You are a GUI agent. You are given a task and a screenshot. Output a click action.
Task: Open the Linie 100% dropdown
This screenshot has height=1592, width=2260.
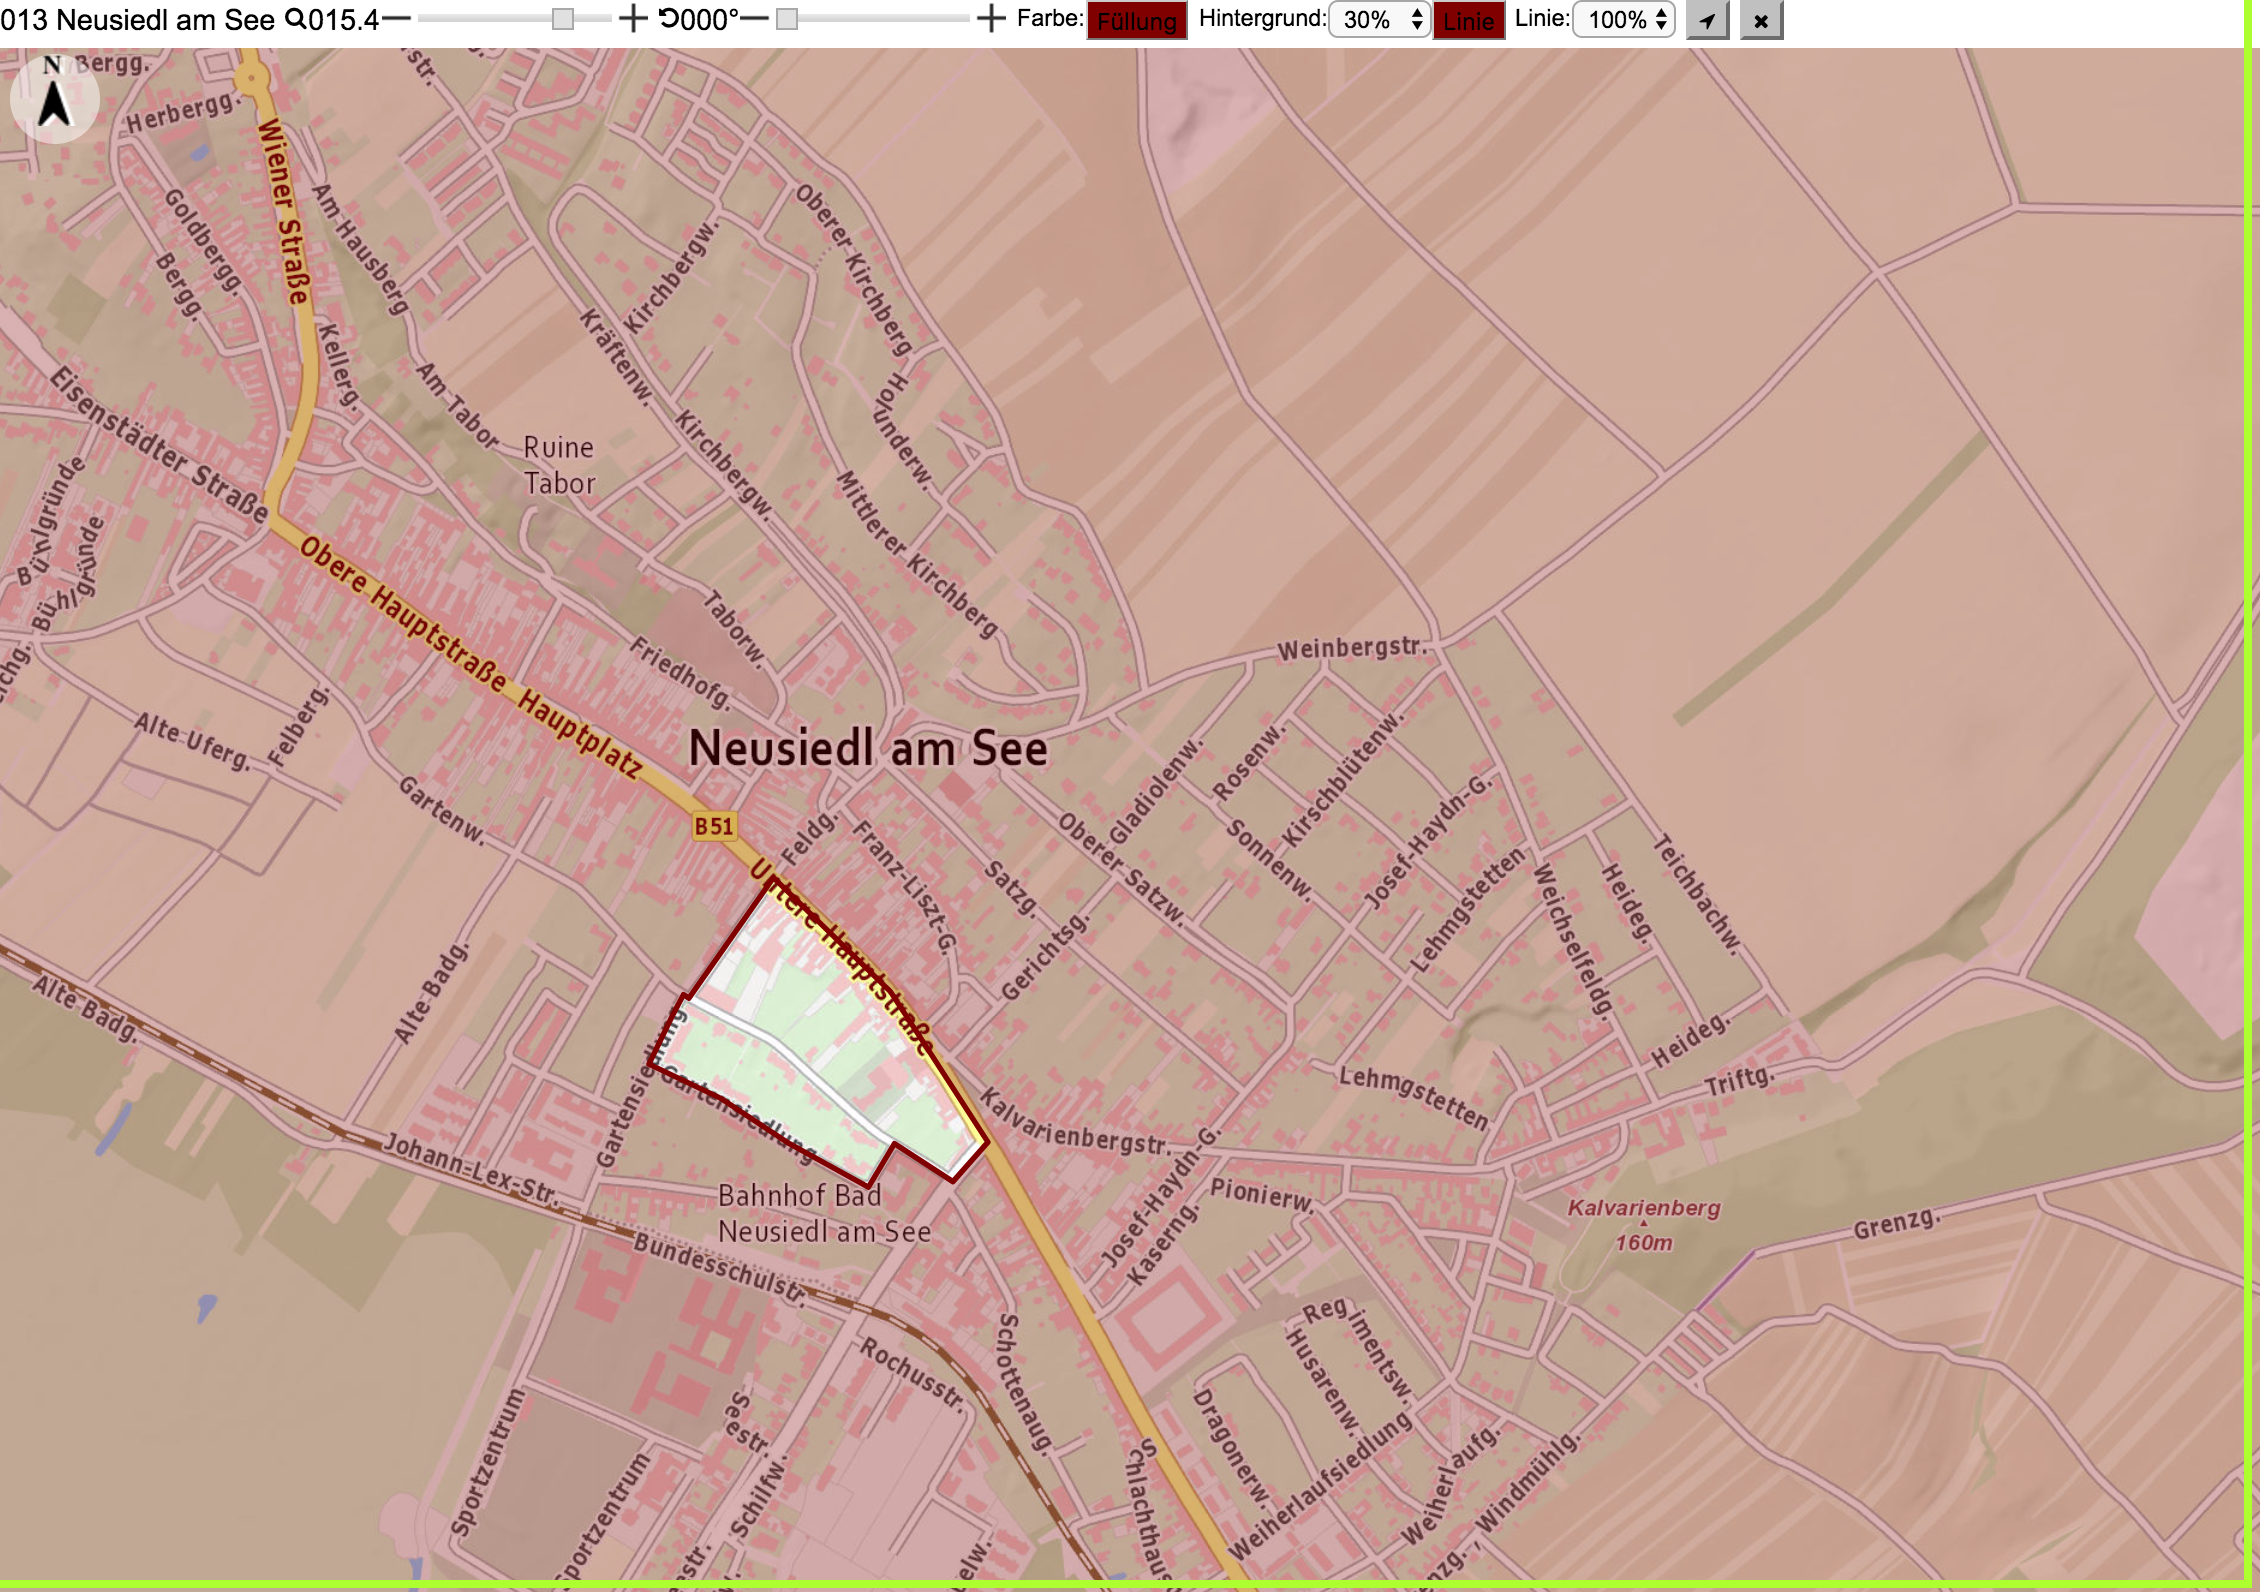tap(1624, 20)
